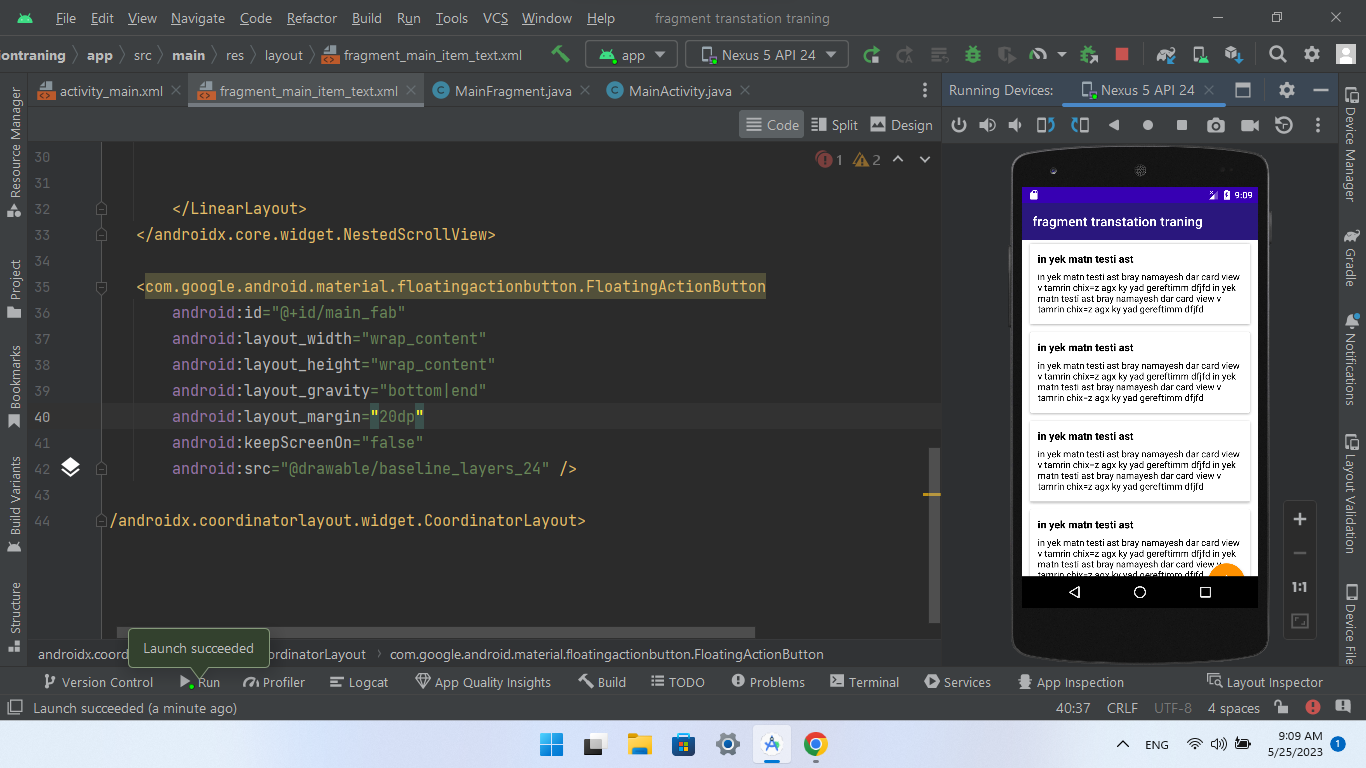Viewport: 1366px width, 768px height.
Task: Take an emulator screenshot with the camera icon
Action: point(1216,125)
